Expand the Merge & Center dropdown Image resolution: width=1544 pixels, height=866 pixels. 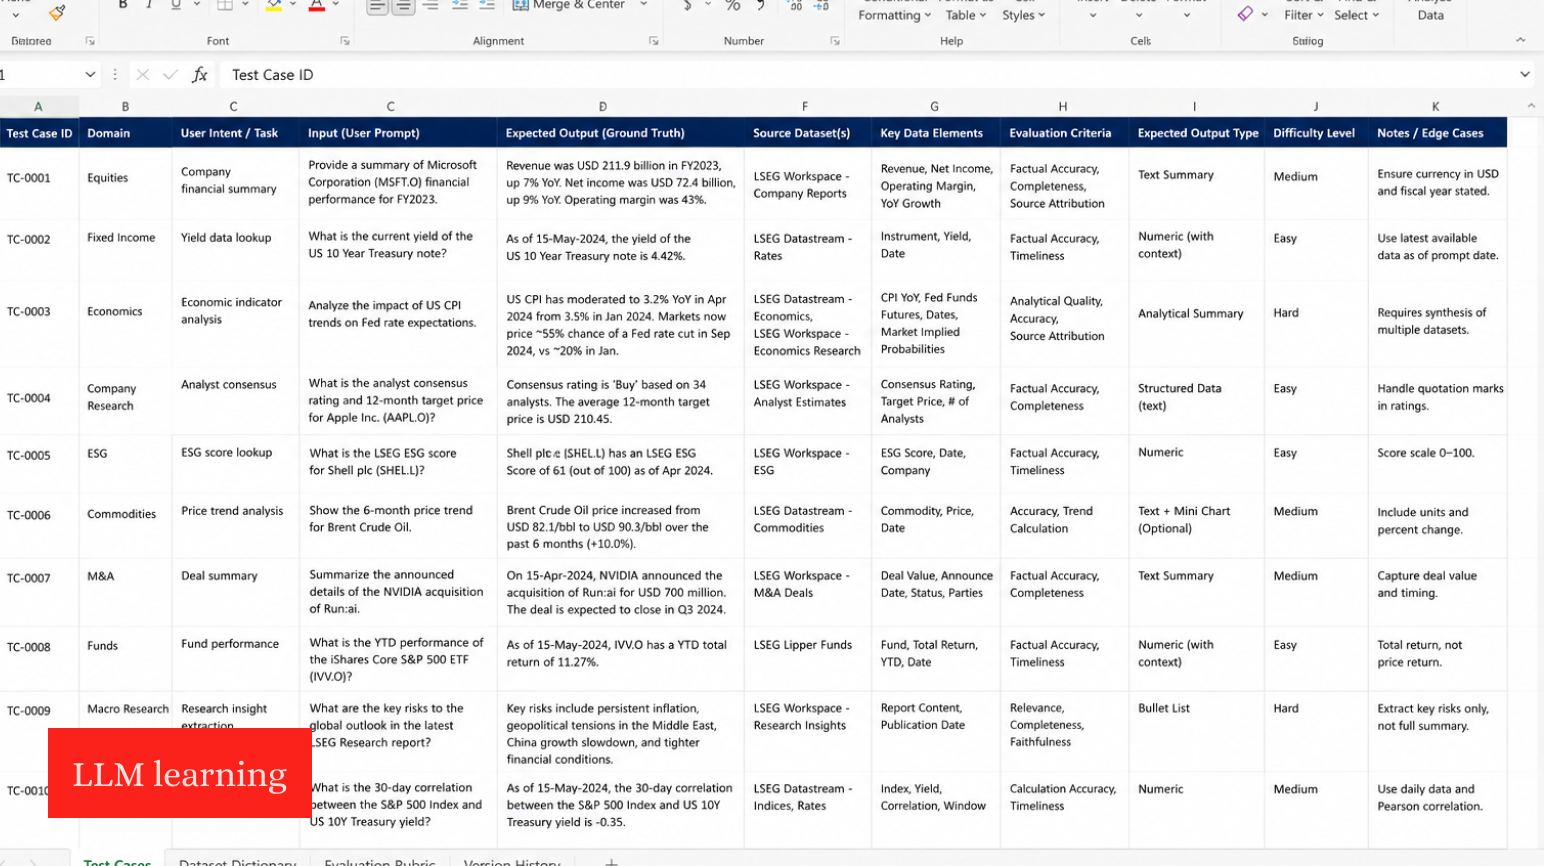643,5
